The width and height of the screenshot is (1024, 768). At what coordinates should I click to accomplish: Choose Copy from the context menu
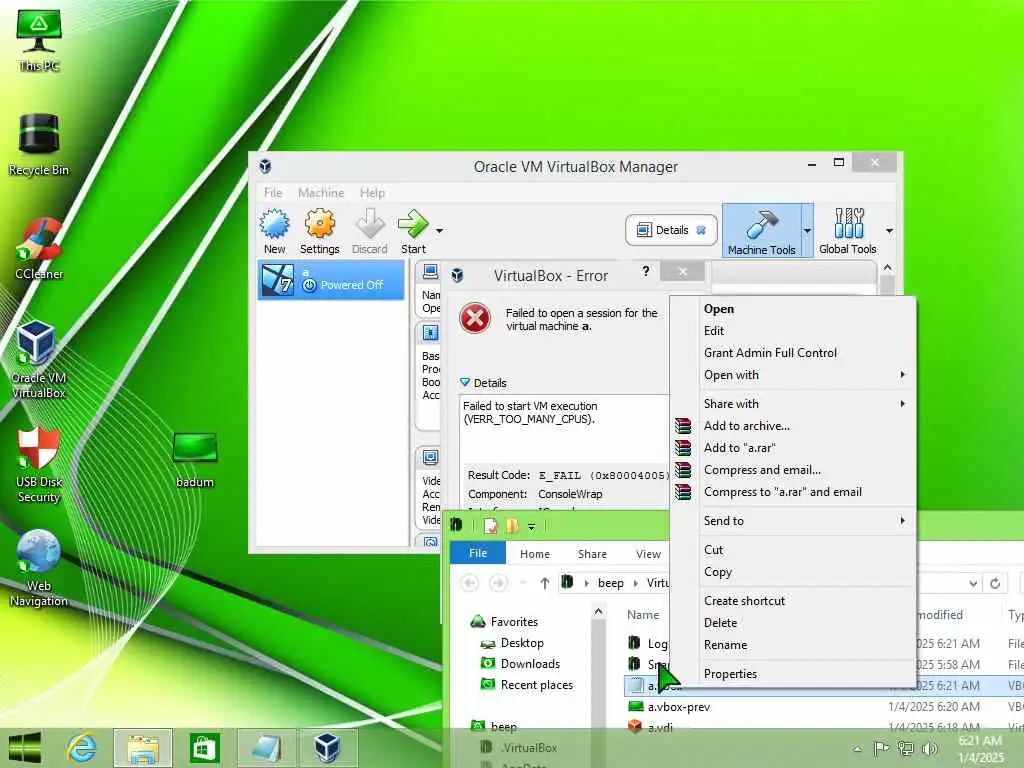pos(794,572)
